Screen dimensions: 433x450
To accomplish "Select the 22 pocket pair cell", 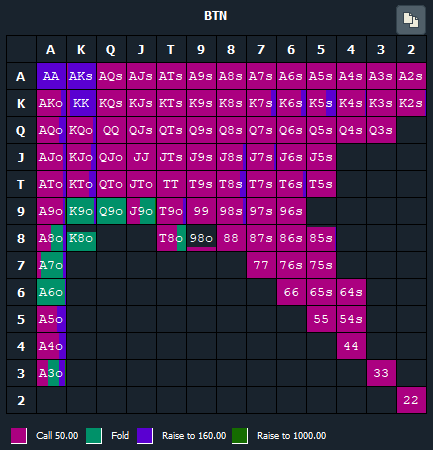I will [411, 400].
